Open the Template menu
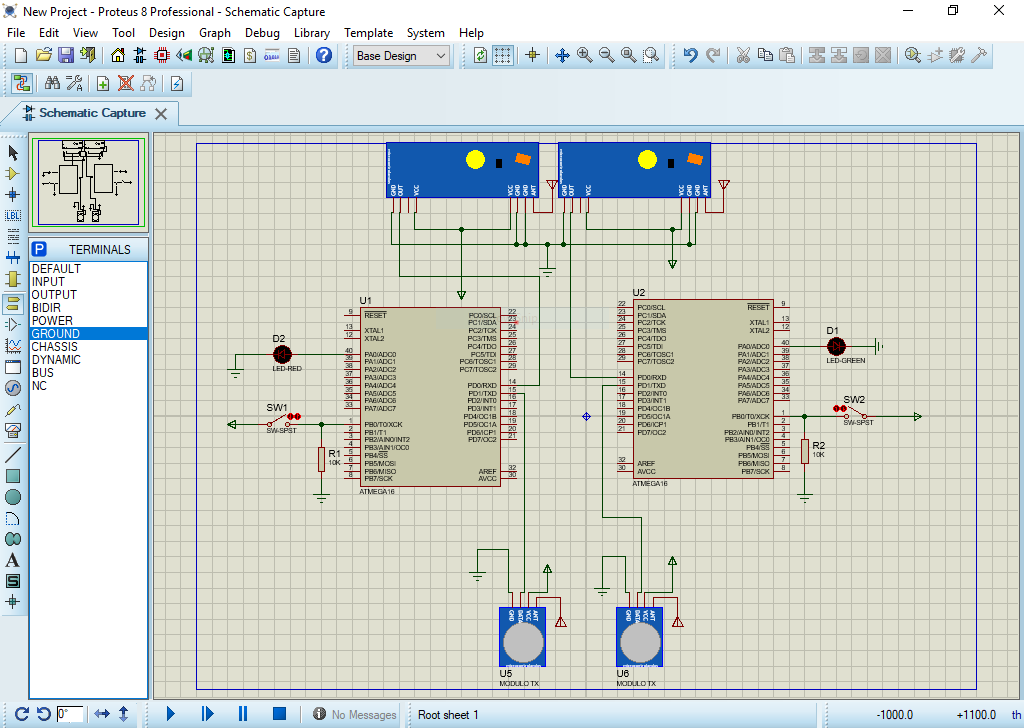Screen dimensions: 1024x728 pyautogui.click(x=368, y=32)
